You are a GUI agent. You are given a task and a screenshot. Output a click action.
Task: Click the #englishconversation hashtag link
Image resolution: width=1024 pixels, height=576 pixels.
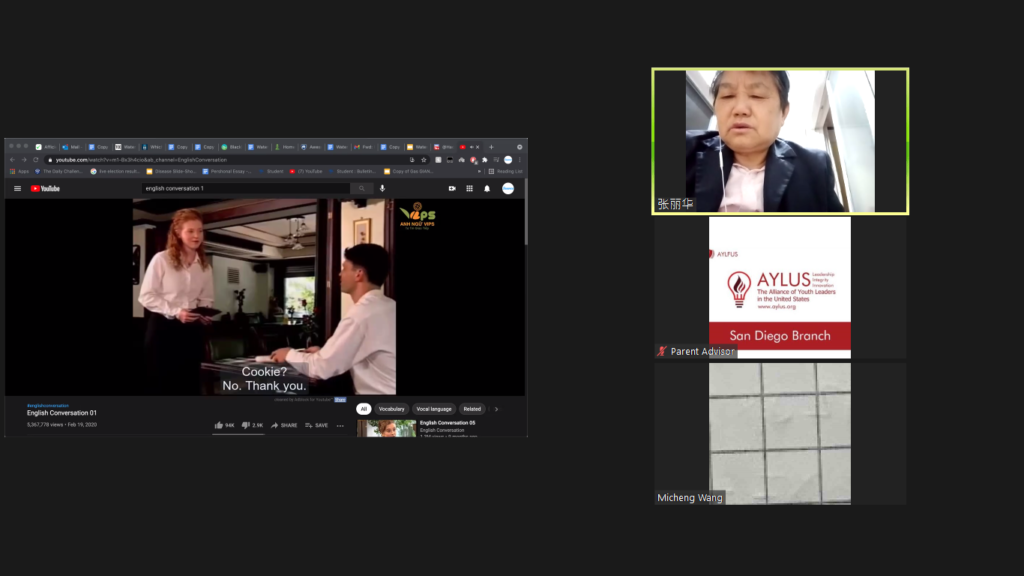(48, 406)
